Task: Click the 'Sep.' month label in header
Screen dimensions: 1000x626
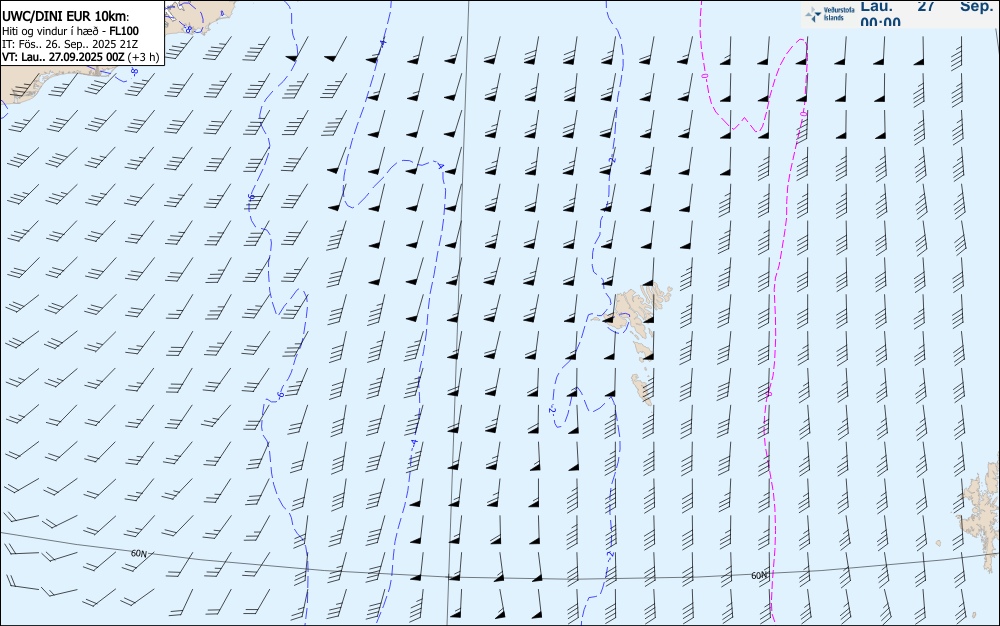Action: click(x=977, y=6)
